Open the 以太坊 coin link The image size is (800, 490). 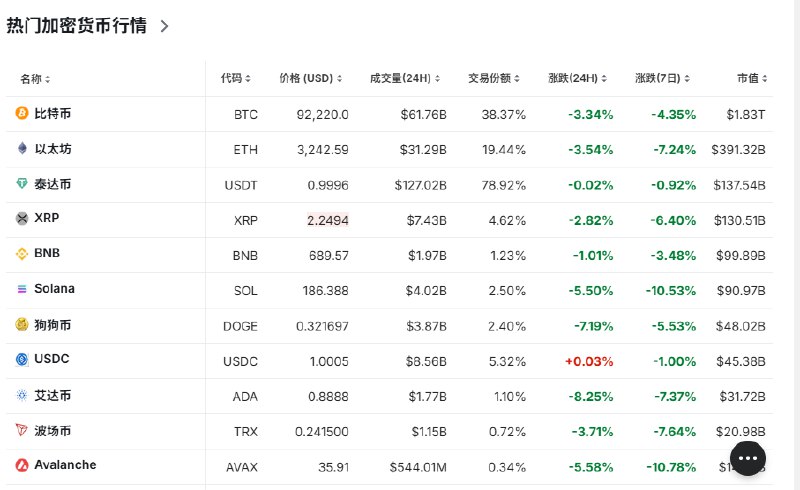click(x=53, y=149)
